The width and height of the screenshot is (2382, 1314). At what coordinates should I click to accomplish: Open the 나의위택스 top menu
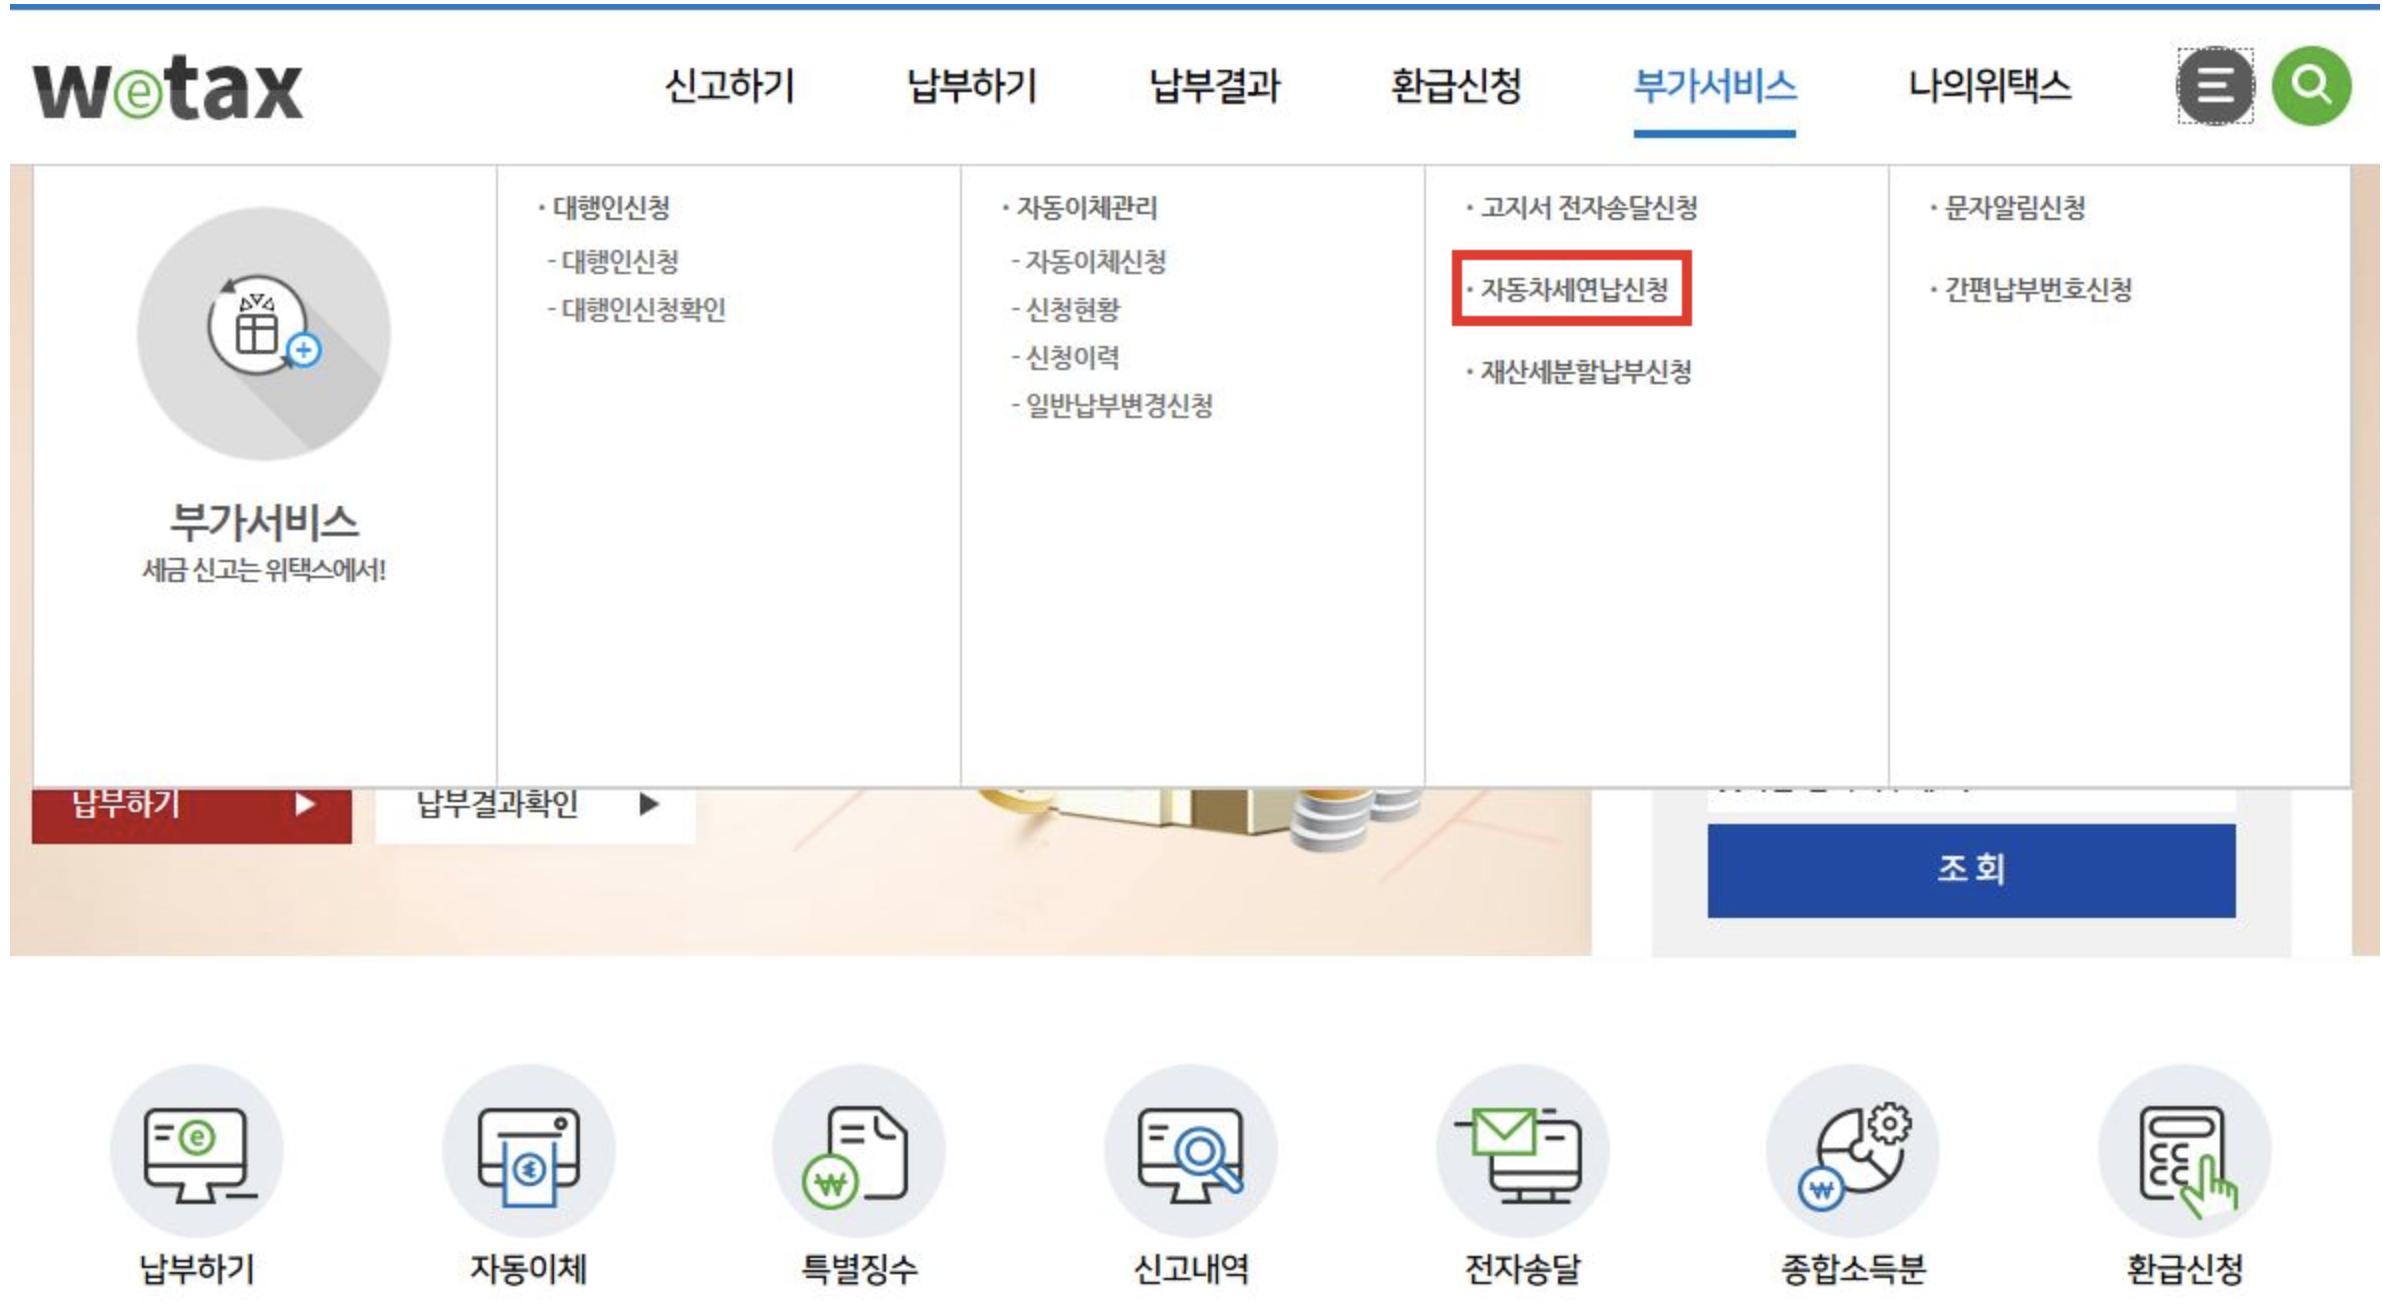1989,86
